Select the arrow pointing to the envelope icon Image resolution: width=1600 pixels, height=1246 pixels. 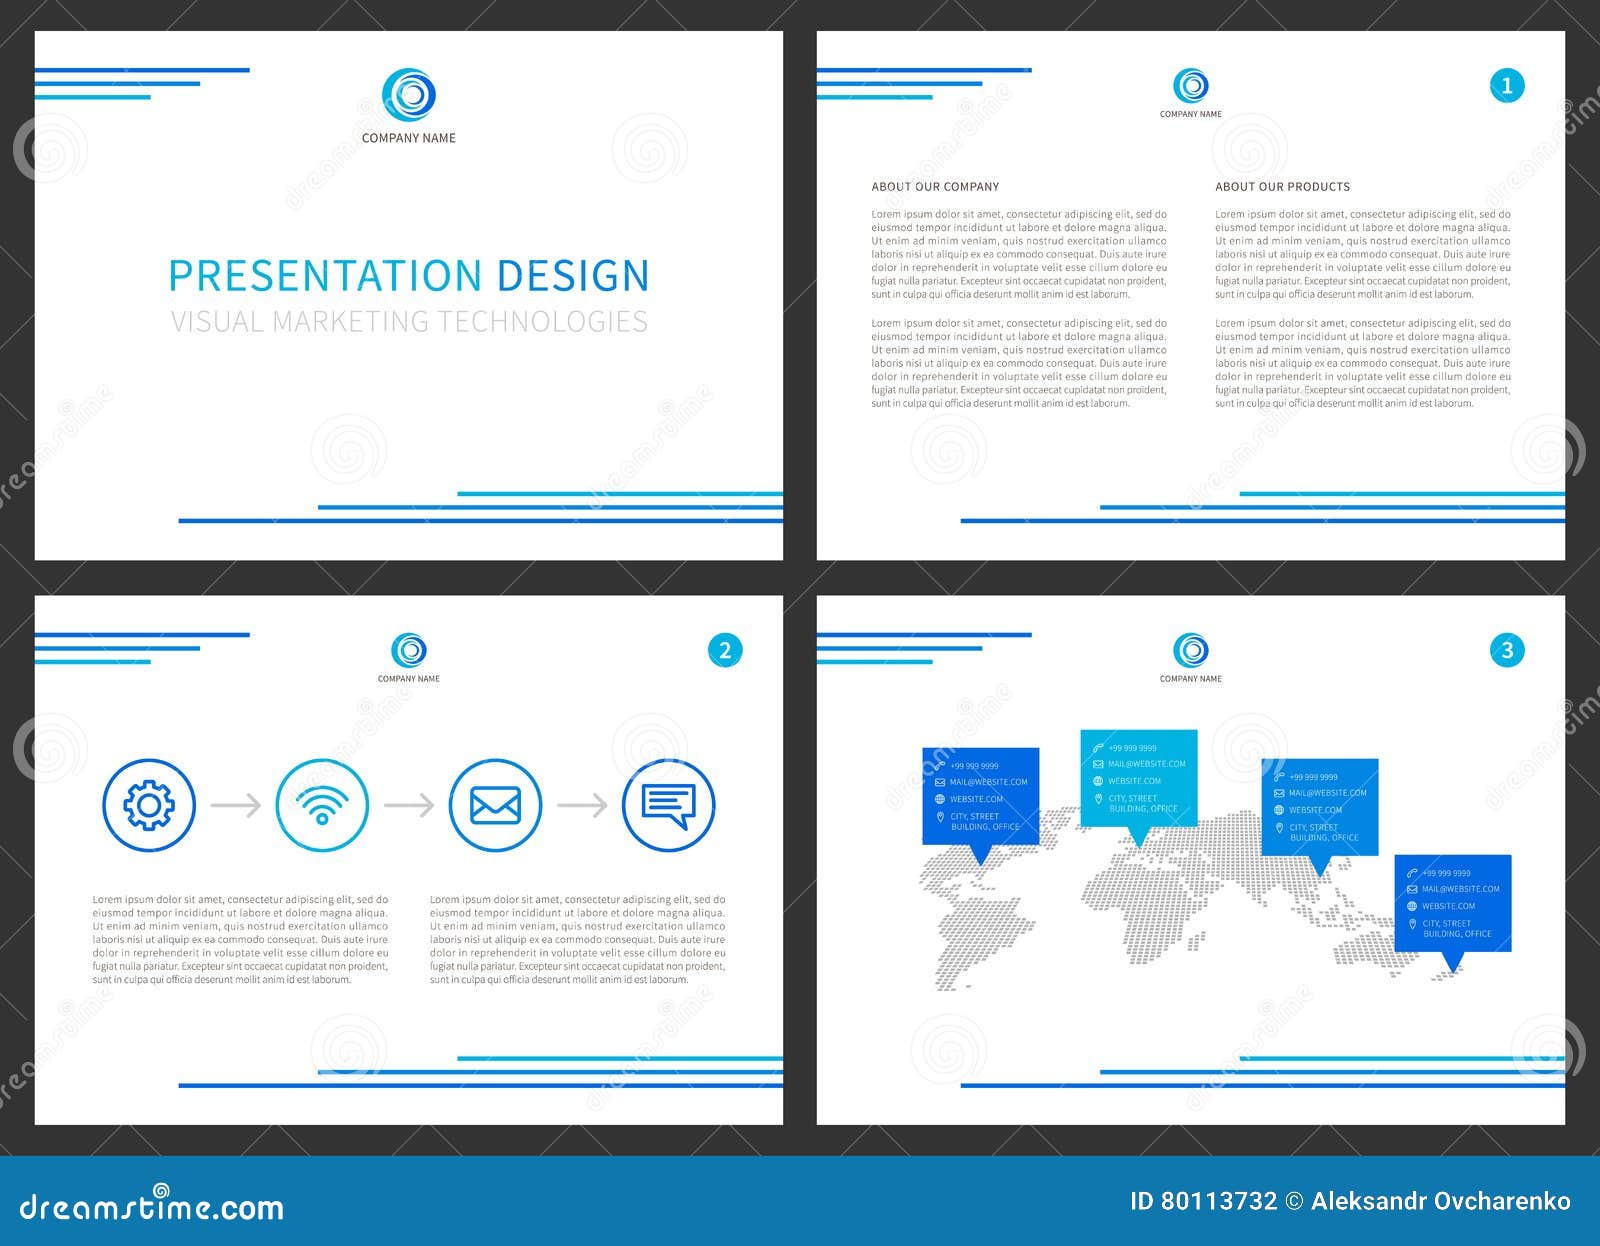coord(407,804)
